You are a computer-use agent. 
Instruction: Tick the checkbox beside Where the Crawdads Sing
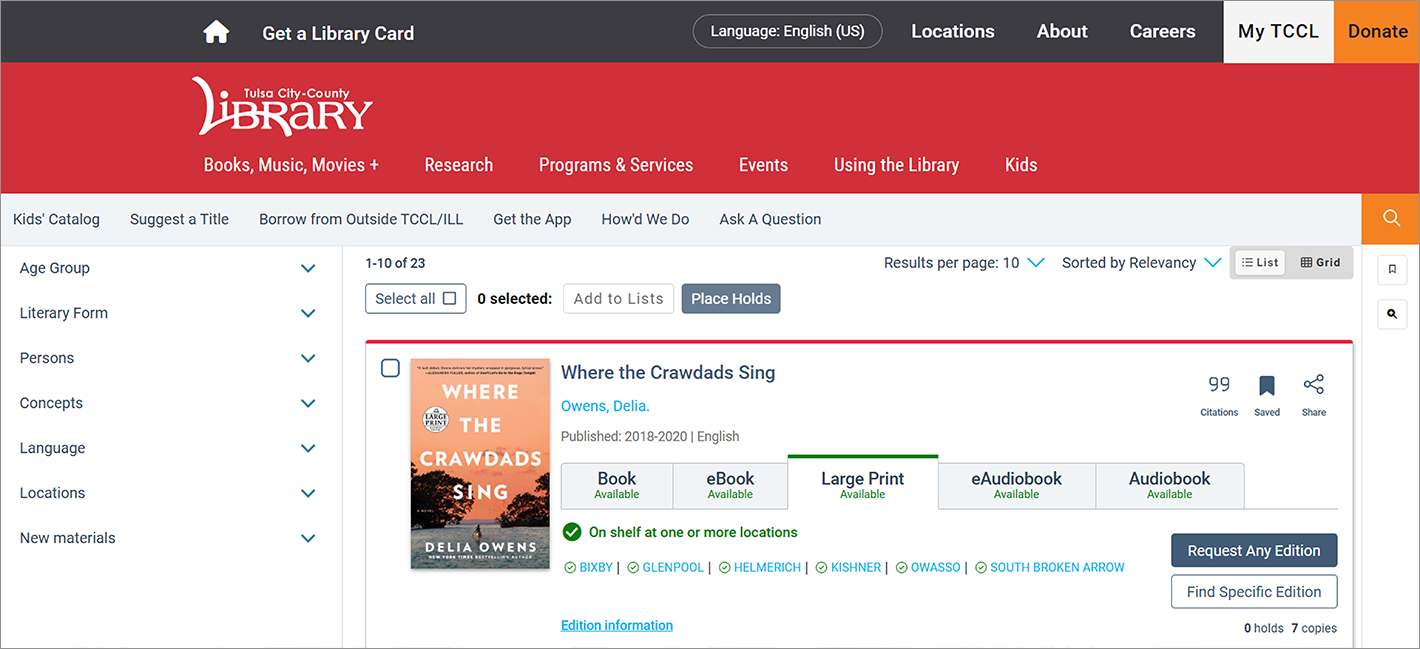[391, 368]
